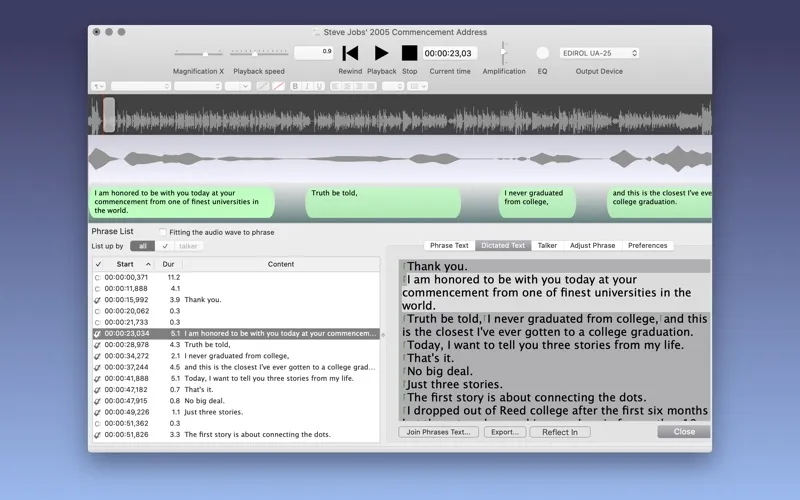
Task: Switch to the Talker tab
Action: coord(547,245)
